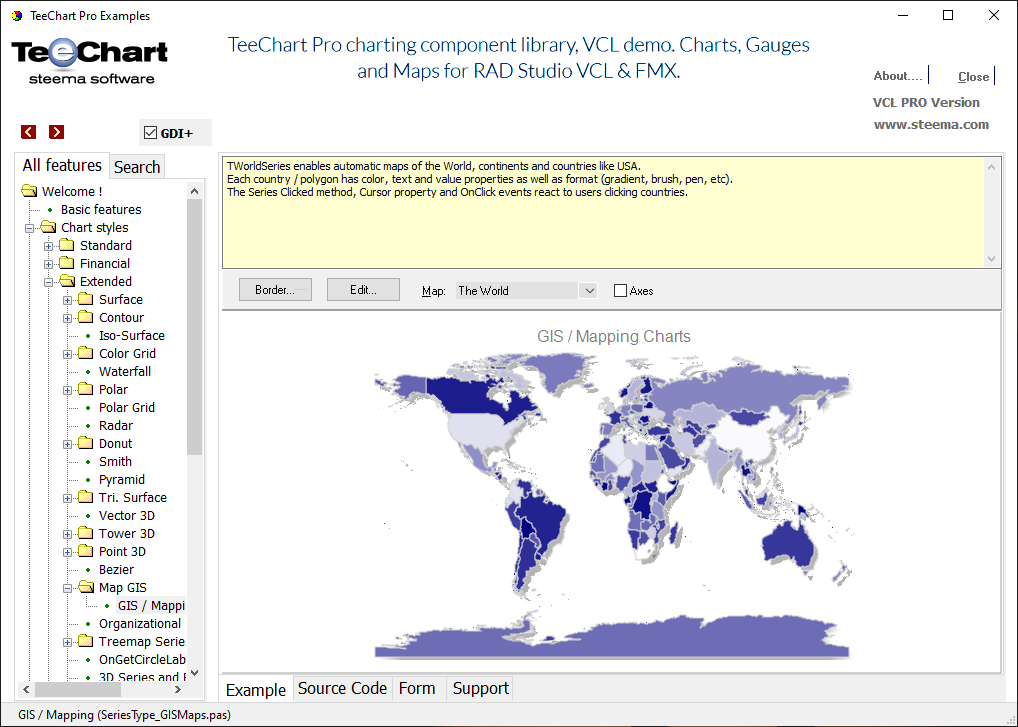Collapse the Chart styles node
This screenshot has height=727, width=1018.
click(29, 228)
